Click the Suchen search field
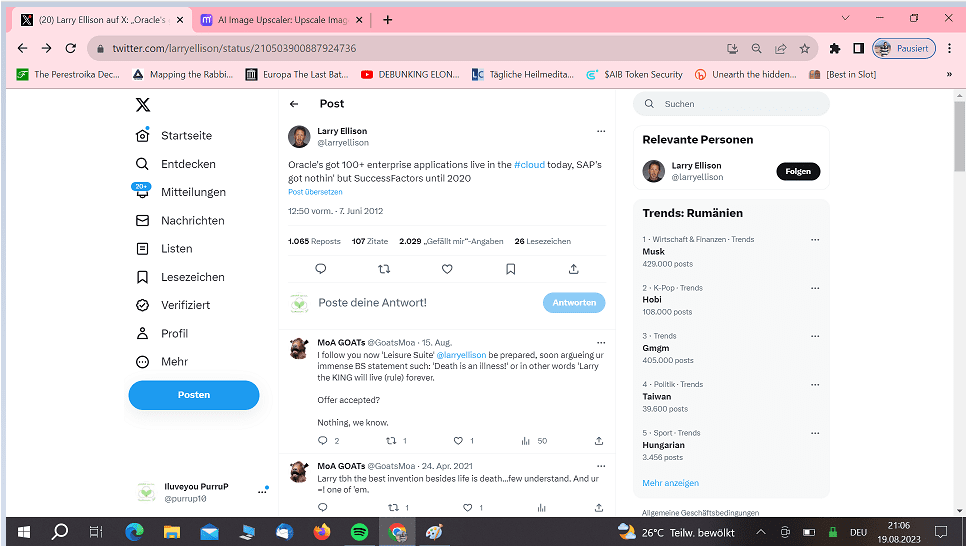This screenshot has height=547, width=968. point(740,104)
